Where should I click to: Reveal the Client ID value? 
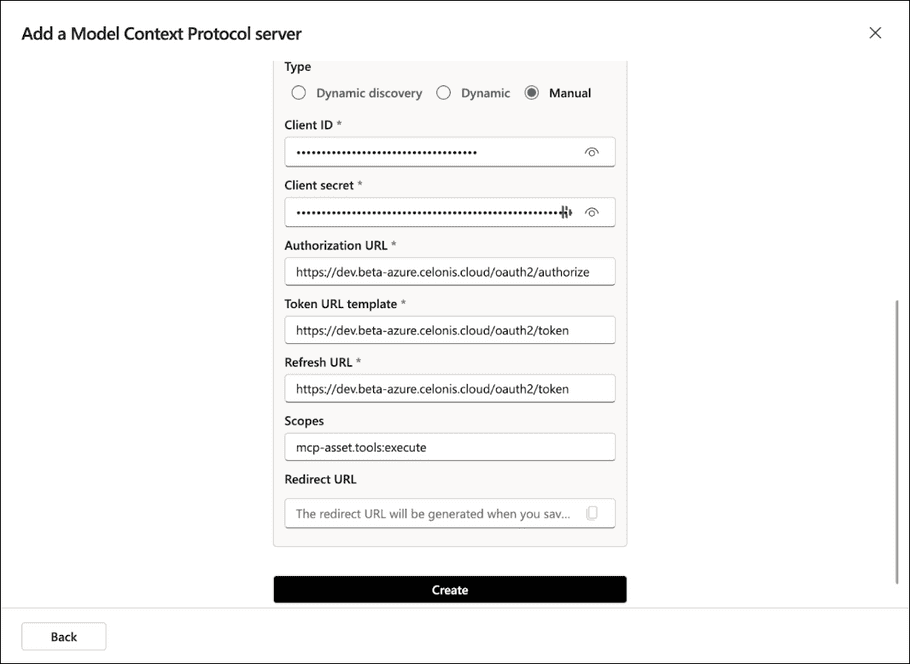tap(592, 152)
